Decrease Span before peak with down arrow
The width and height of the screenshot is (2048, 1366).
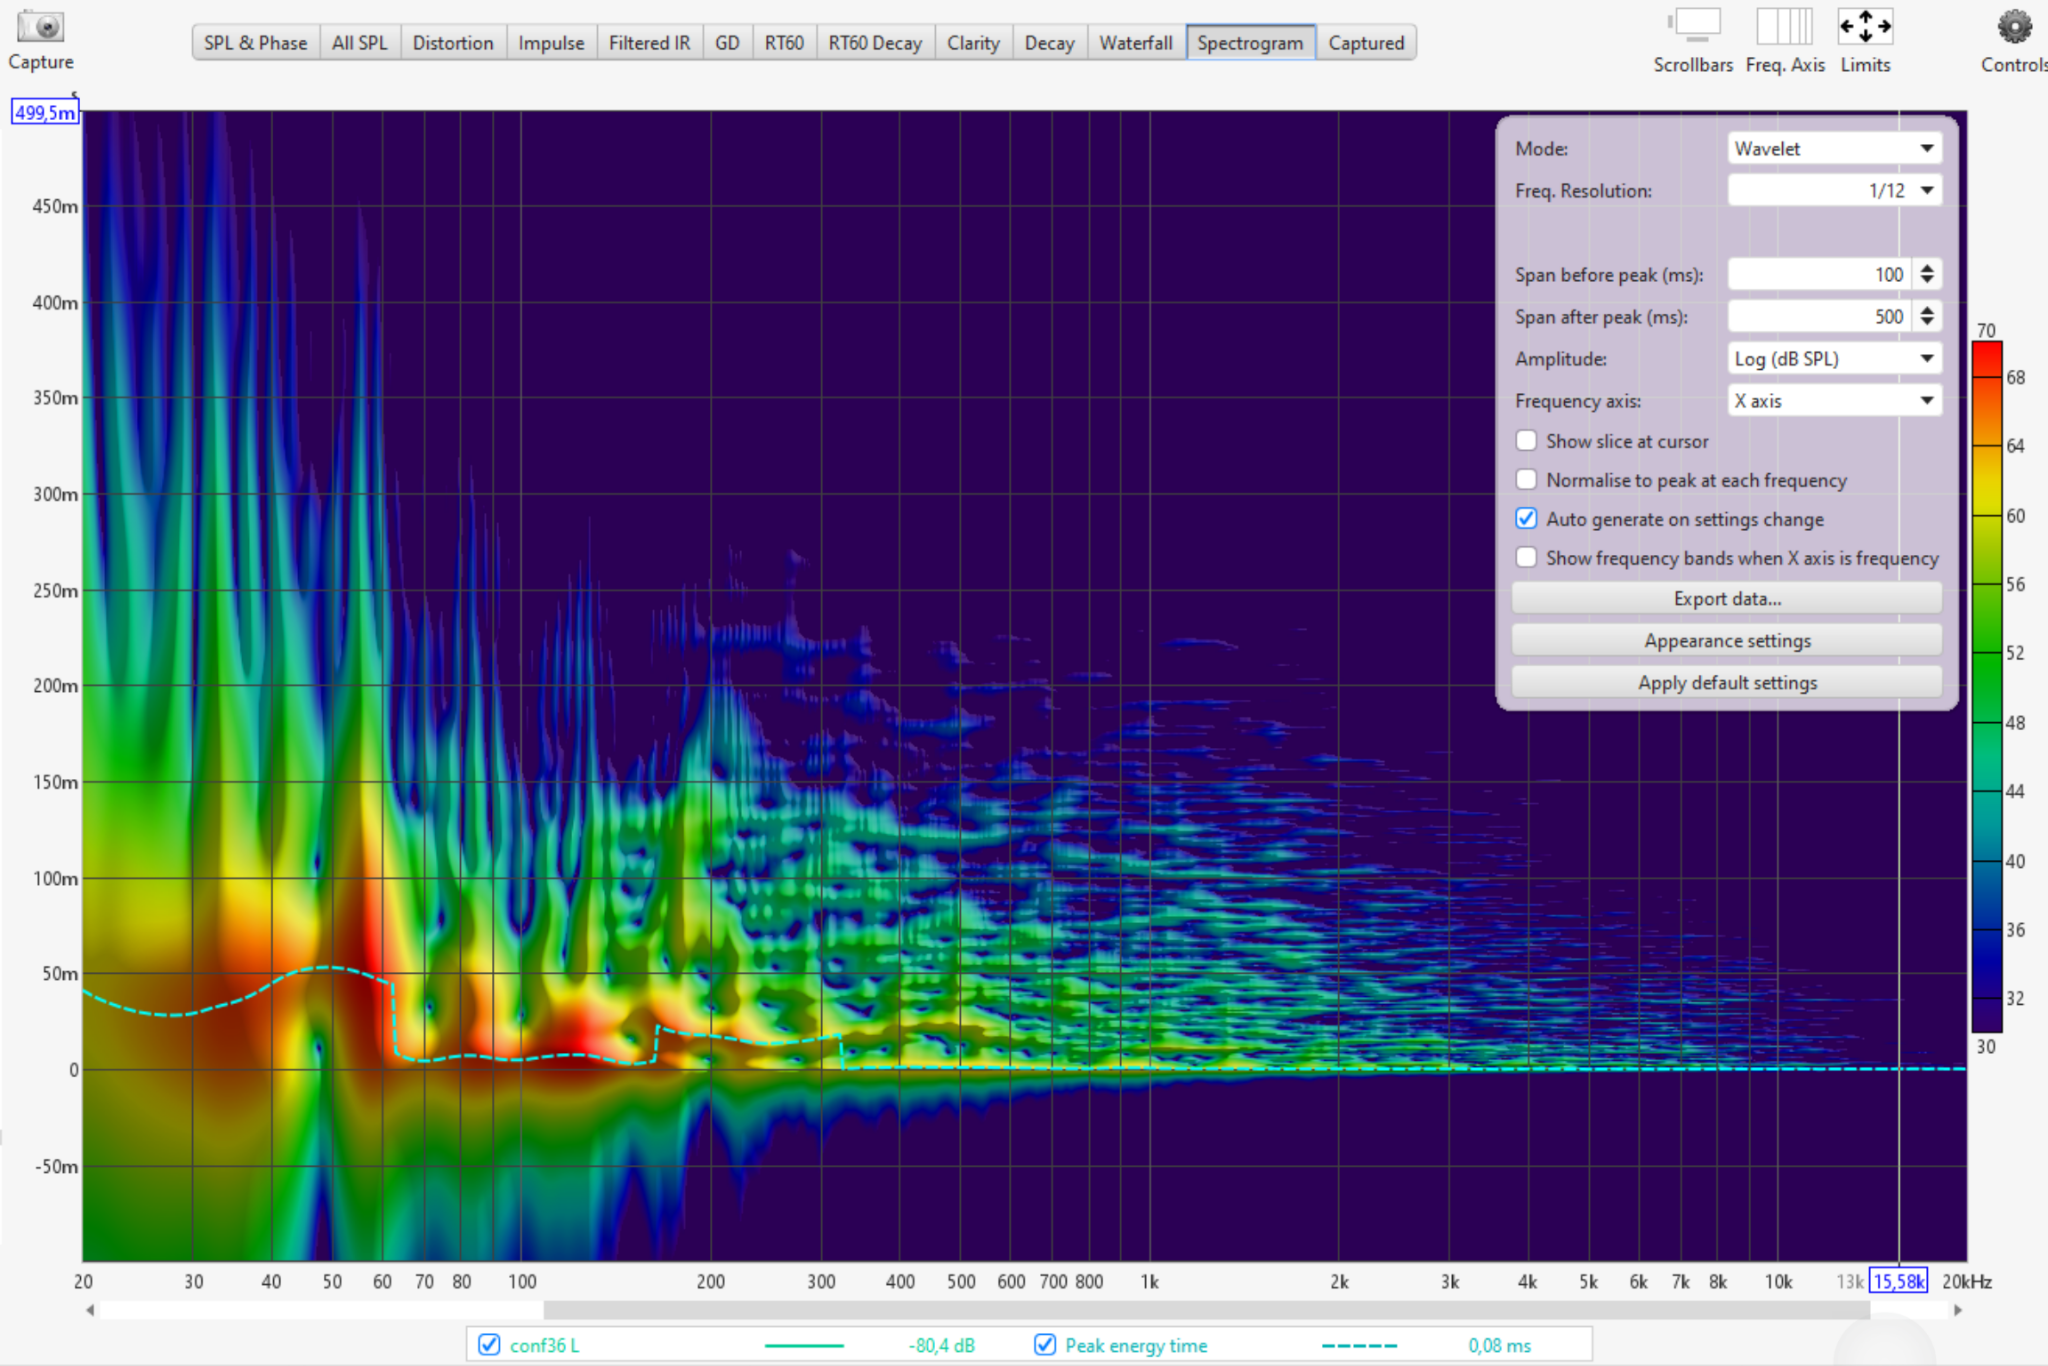tap(1927, 281)
